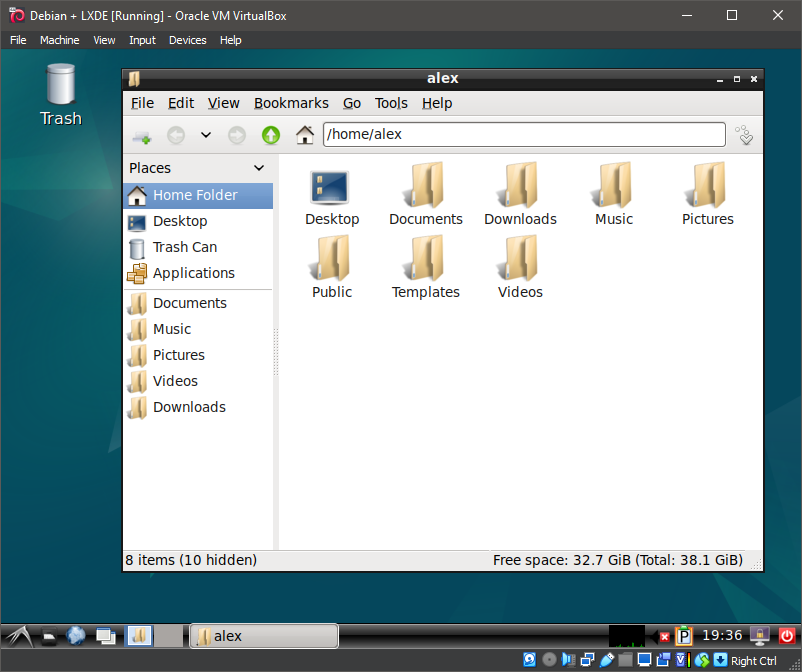Toggle the Show Desktop button on the taskbar
This screenshot has height=672, width=802.
pos(104,636)
